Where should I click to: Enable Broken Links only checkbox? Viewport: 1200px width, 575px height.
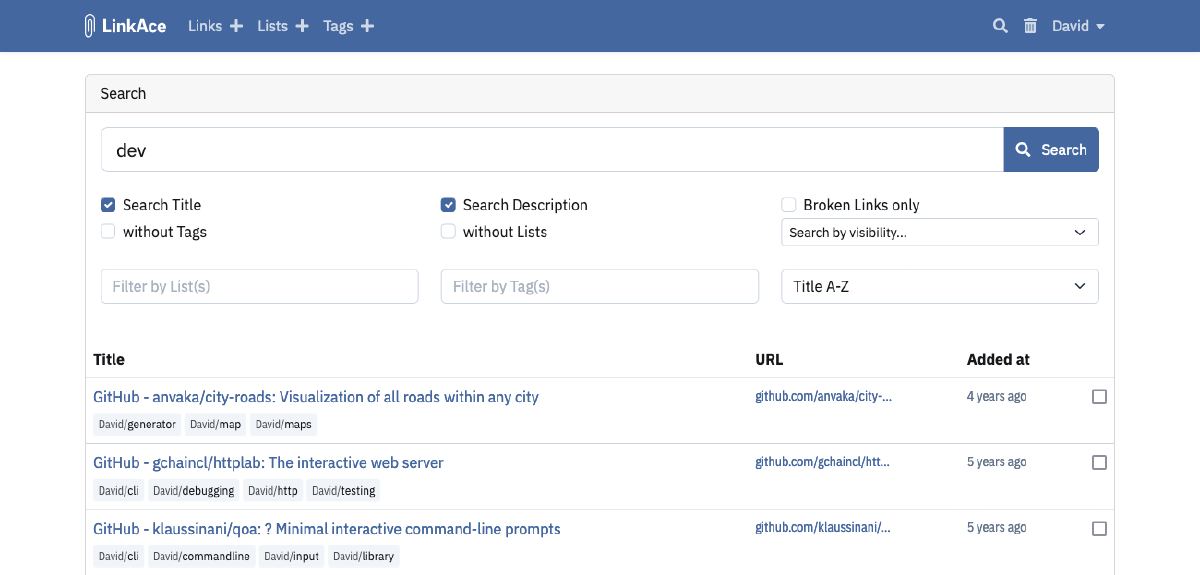point(788,205)
